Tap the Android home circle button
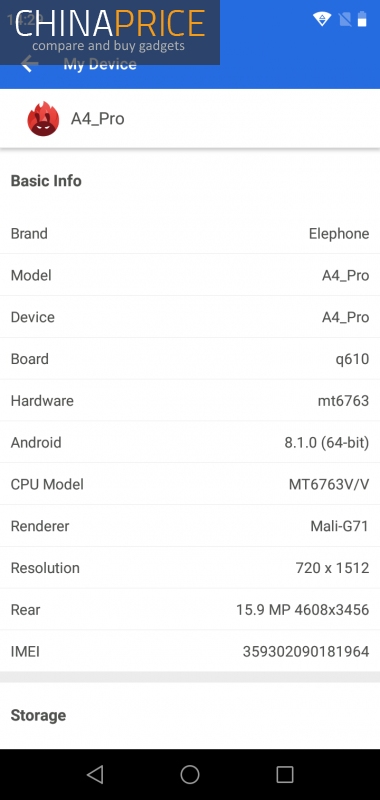Screen dimensions: 380x800 (x=190, y=774)
